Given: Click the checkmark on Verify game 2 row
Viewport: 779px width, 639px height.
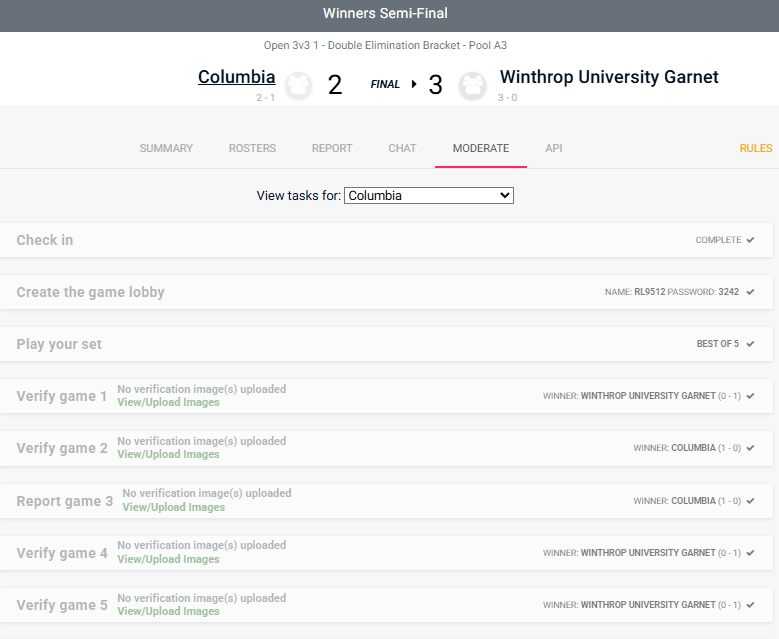Looking at the screenshot, I should coord(750,448).
